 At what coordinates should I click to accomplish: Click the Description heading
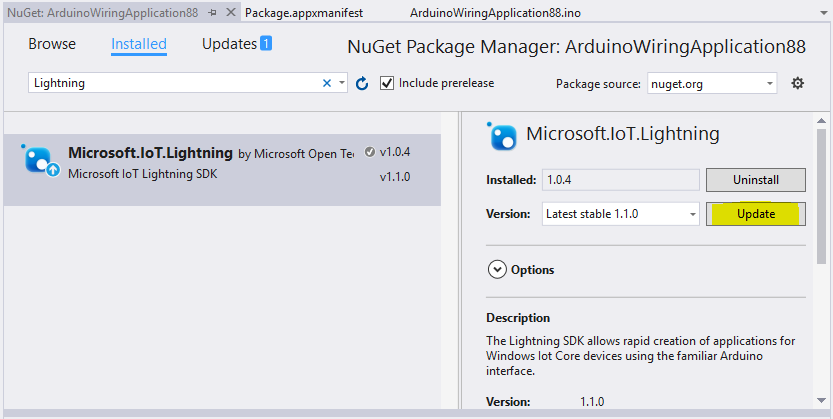point(518,318)
